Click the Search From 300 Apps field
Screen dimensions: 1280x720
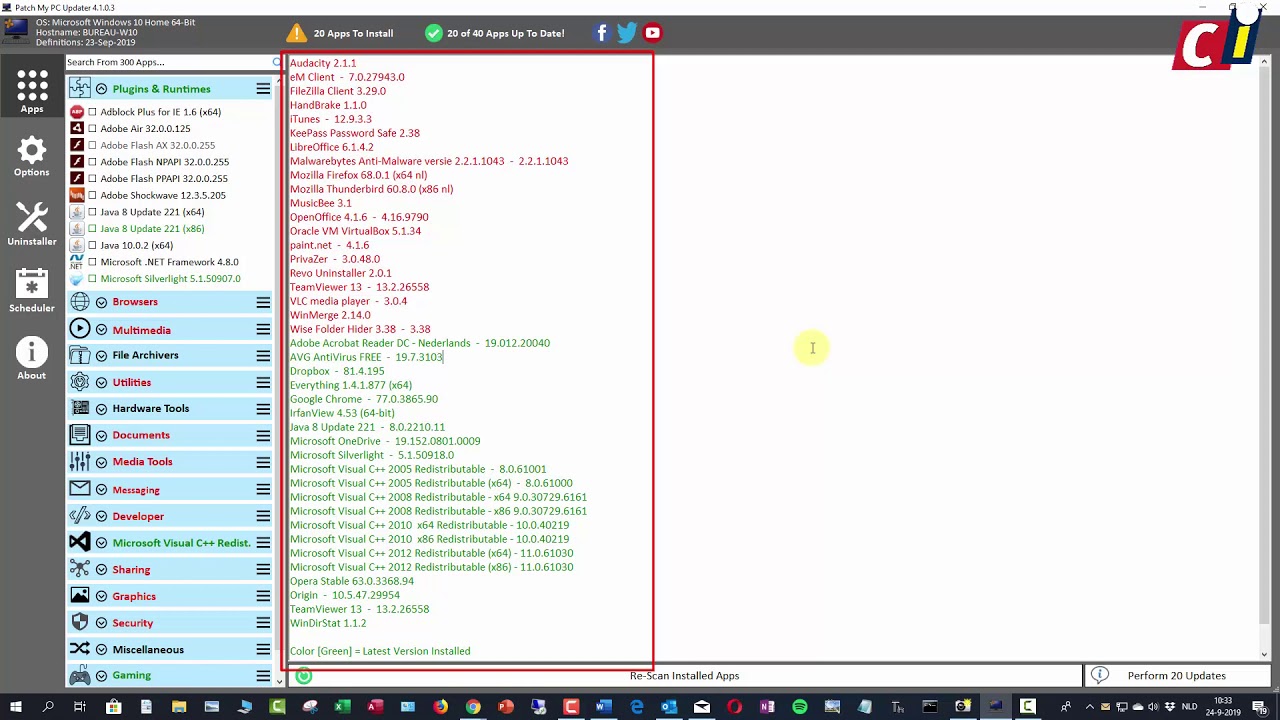168,63
